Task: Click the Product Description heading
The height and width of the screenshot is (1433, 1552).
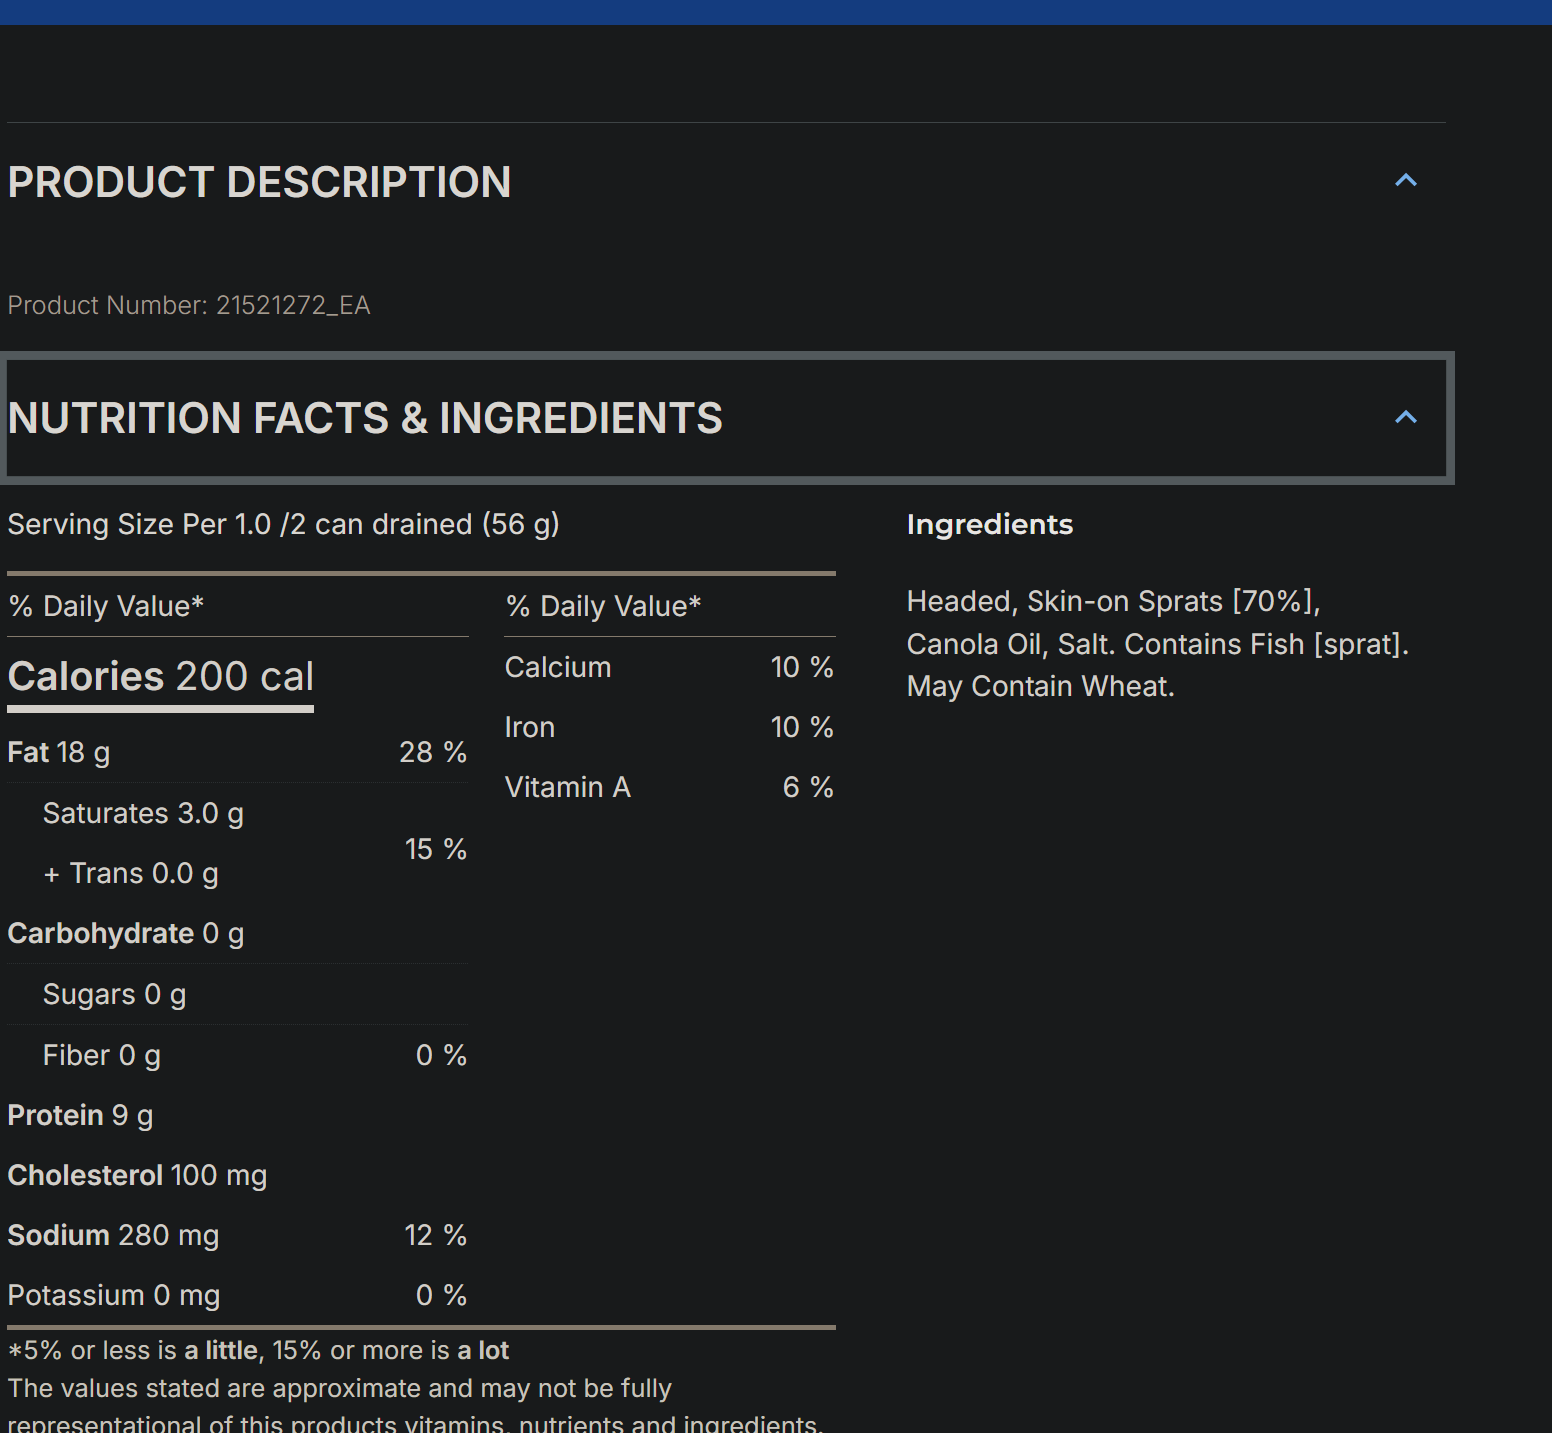Action: 259,182
